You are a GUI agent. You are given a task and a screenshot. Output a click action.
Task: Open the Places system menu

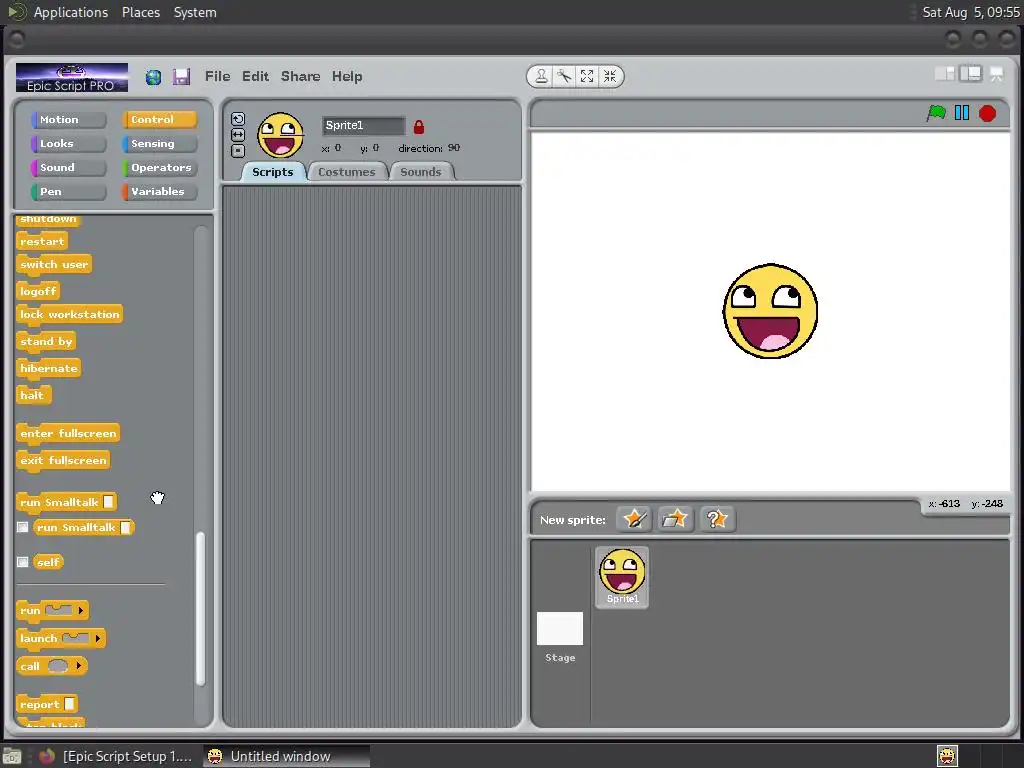coord(141,12)
